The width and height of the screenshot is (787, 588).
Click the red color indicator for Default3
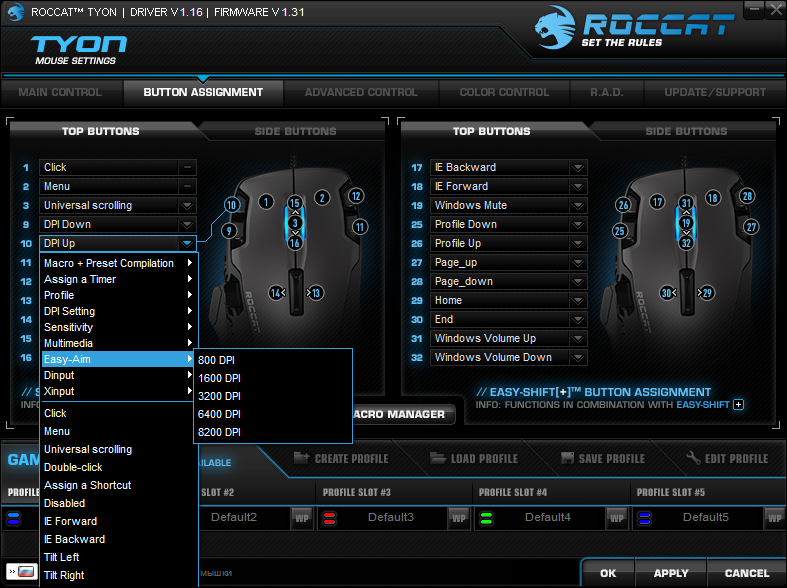coord(330,518)
